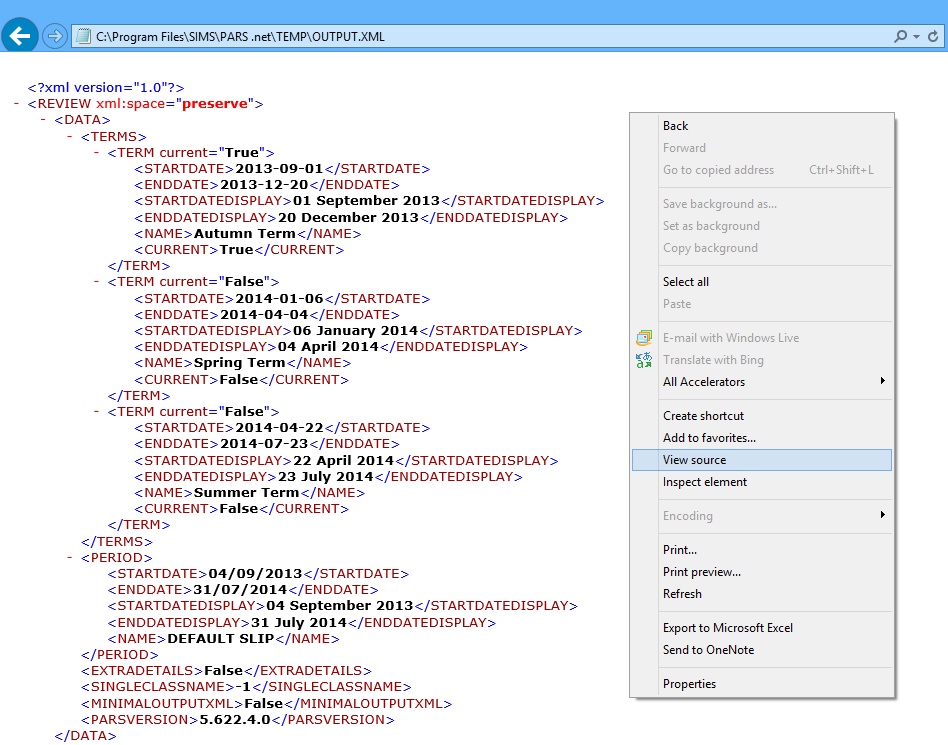Click the PERIOD end date 31/07/2014
The height and width of the screenshot is (745, 948).
coord(240,590)
